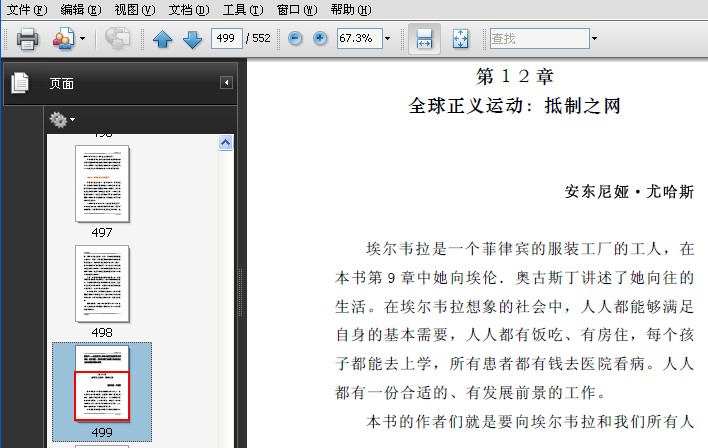This screenshot has height=448, width=708.
Task: Click the 页面 panel title label
Action: (61, 84)
